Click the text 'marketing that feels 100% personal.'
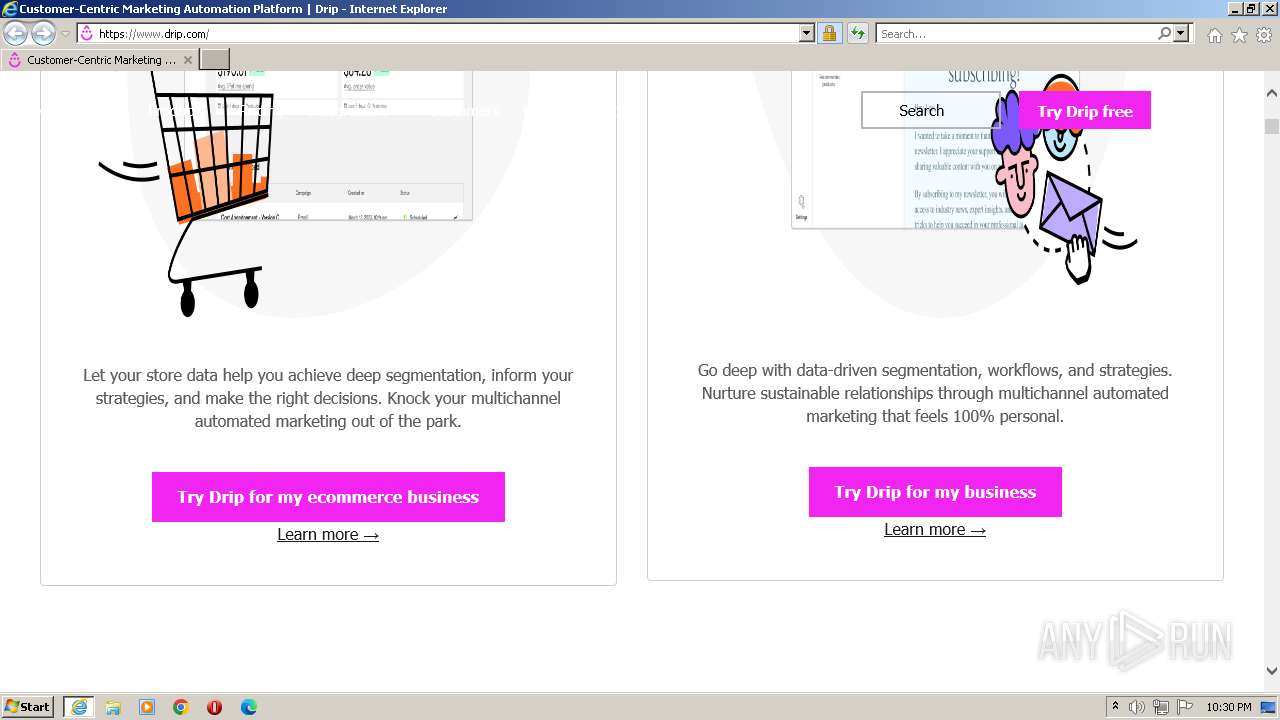Viewport: 1280px width, 720px height. (935, 416)
